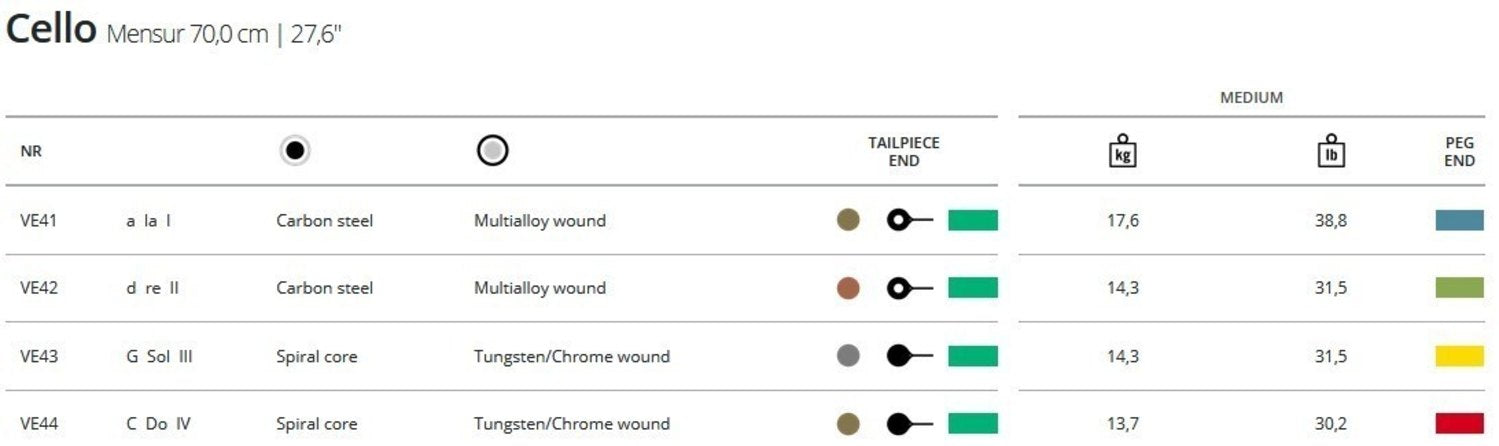Click the MEDIUM tension column heading

(x=1251, y=98)
